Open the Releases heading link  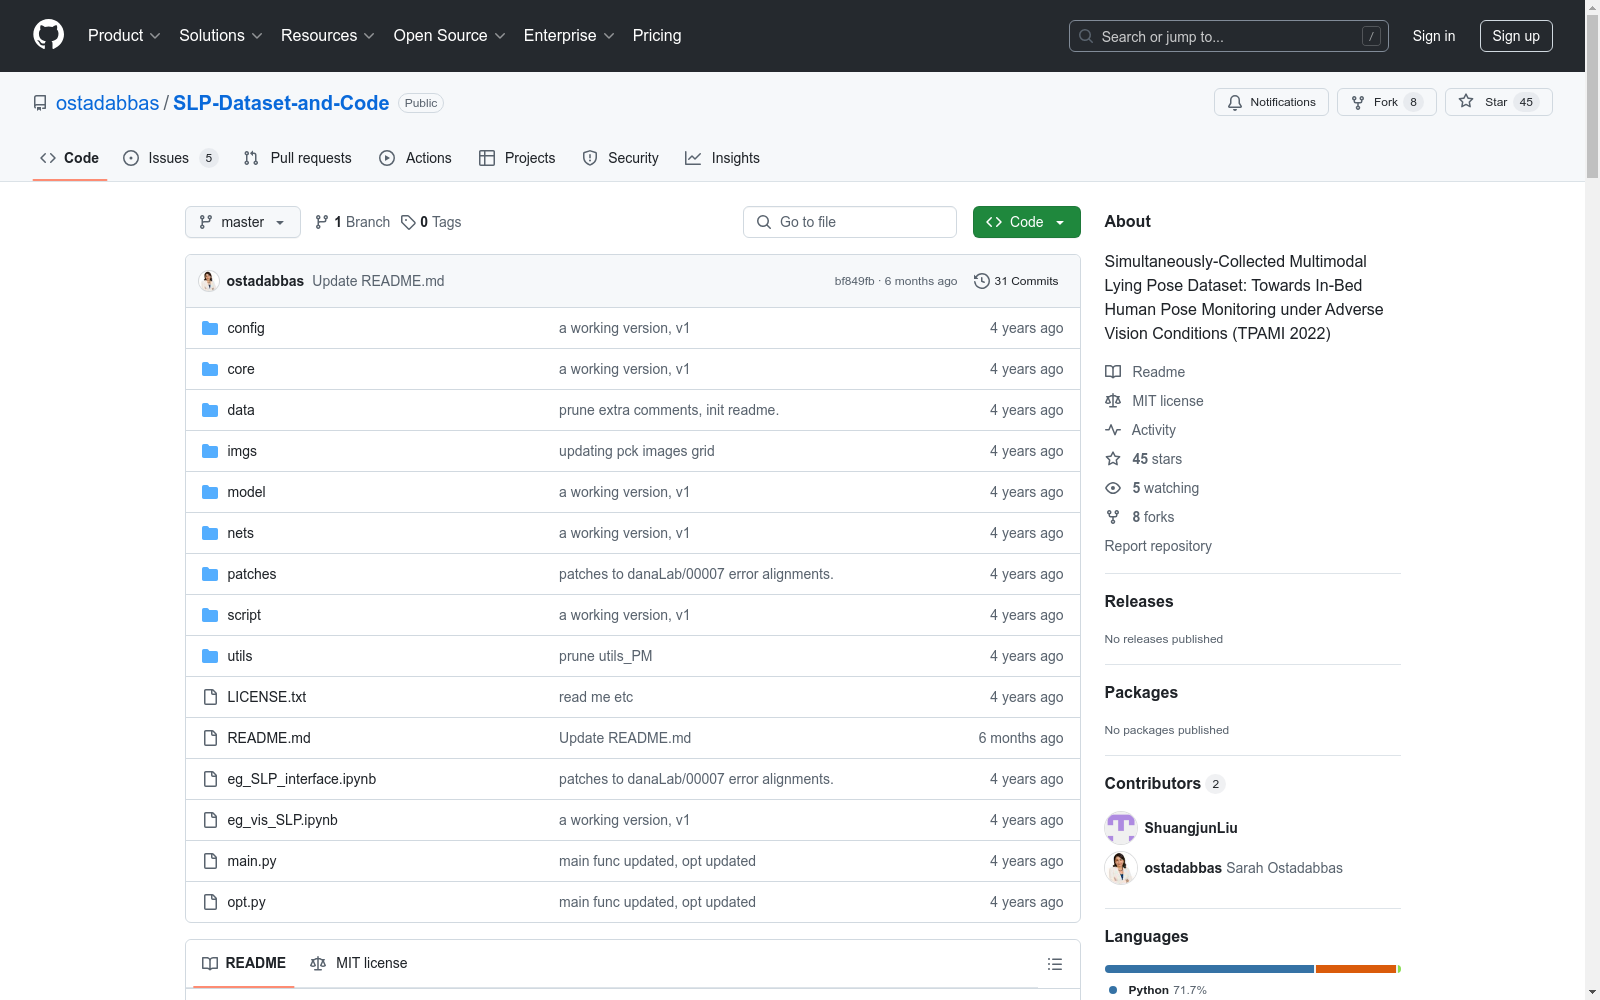[x=1139, y=601]
